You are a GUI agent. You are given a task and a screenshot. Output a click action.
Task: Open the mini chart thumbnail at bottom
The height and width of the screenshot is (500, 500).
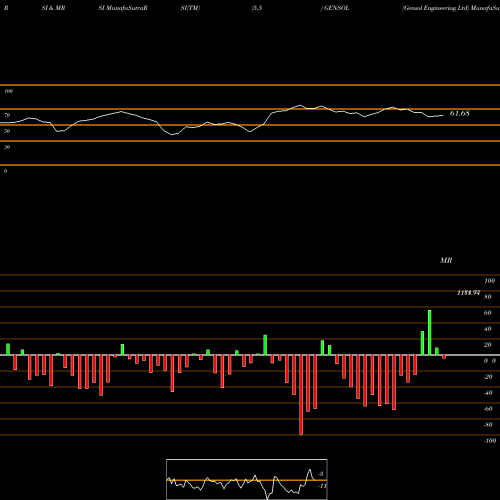point(247,479)
